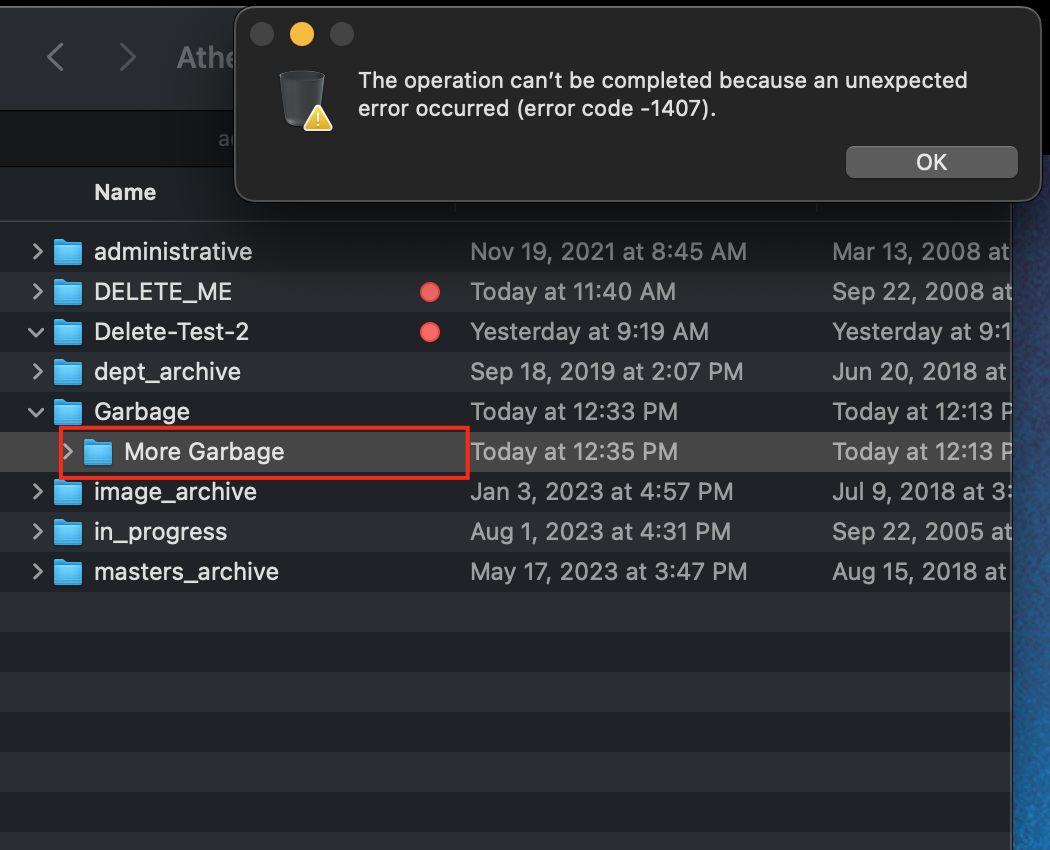Image resolution: width=1050 pixels, height=850 pixels.
Task: Select the Delete-Test-2 folder icon
Action: (68, 332)
